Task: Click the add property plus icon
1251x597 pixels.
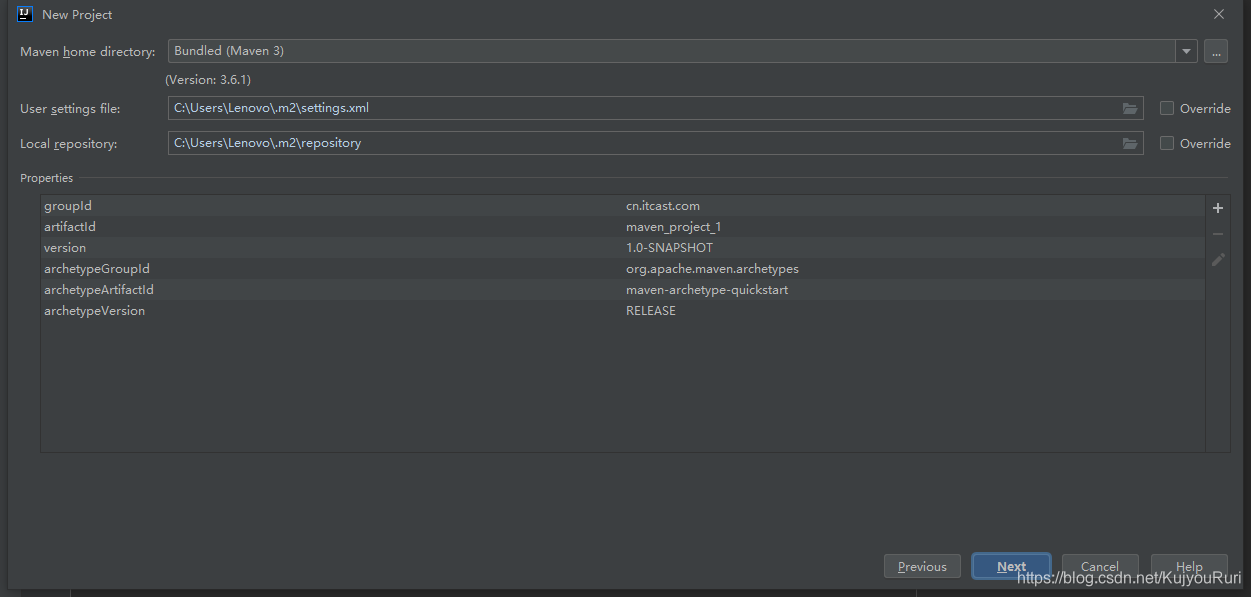Action: pos(1218,208)
